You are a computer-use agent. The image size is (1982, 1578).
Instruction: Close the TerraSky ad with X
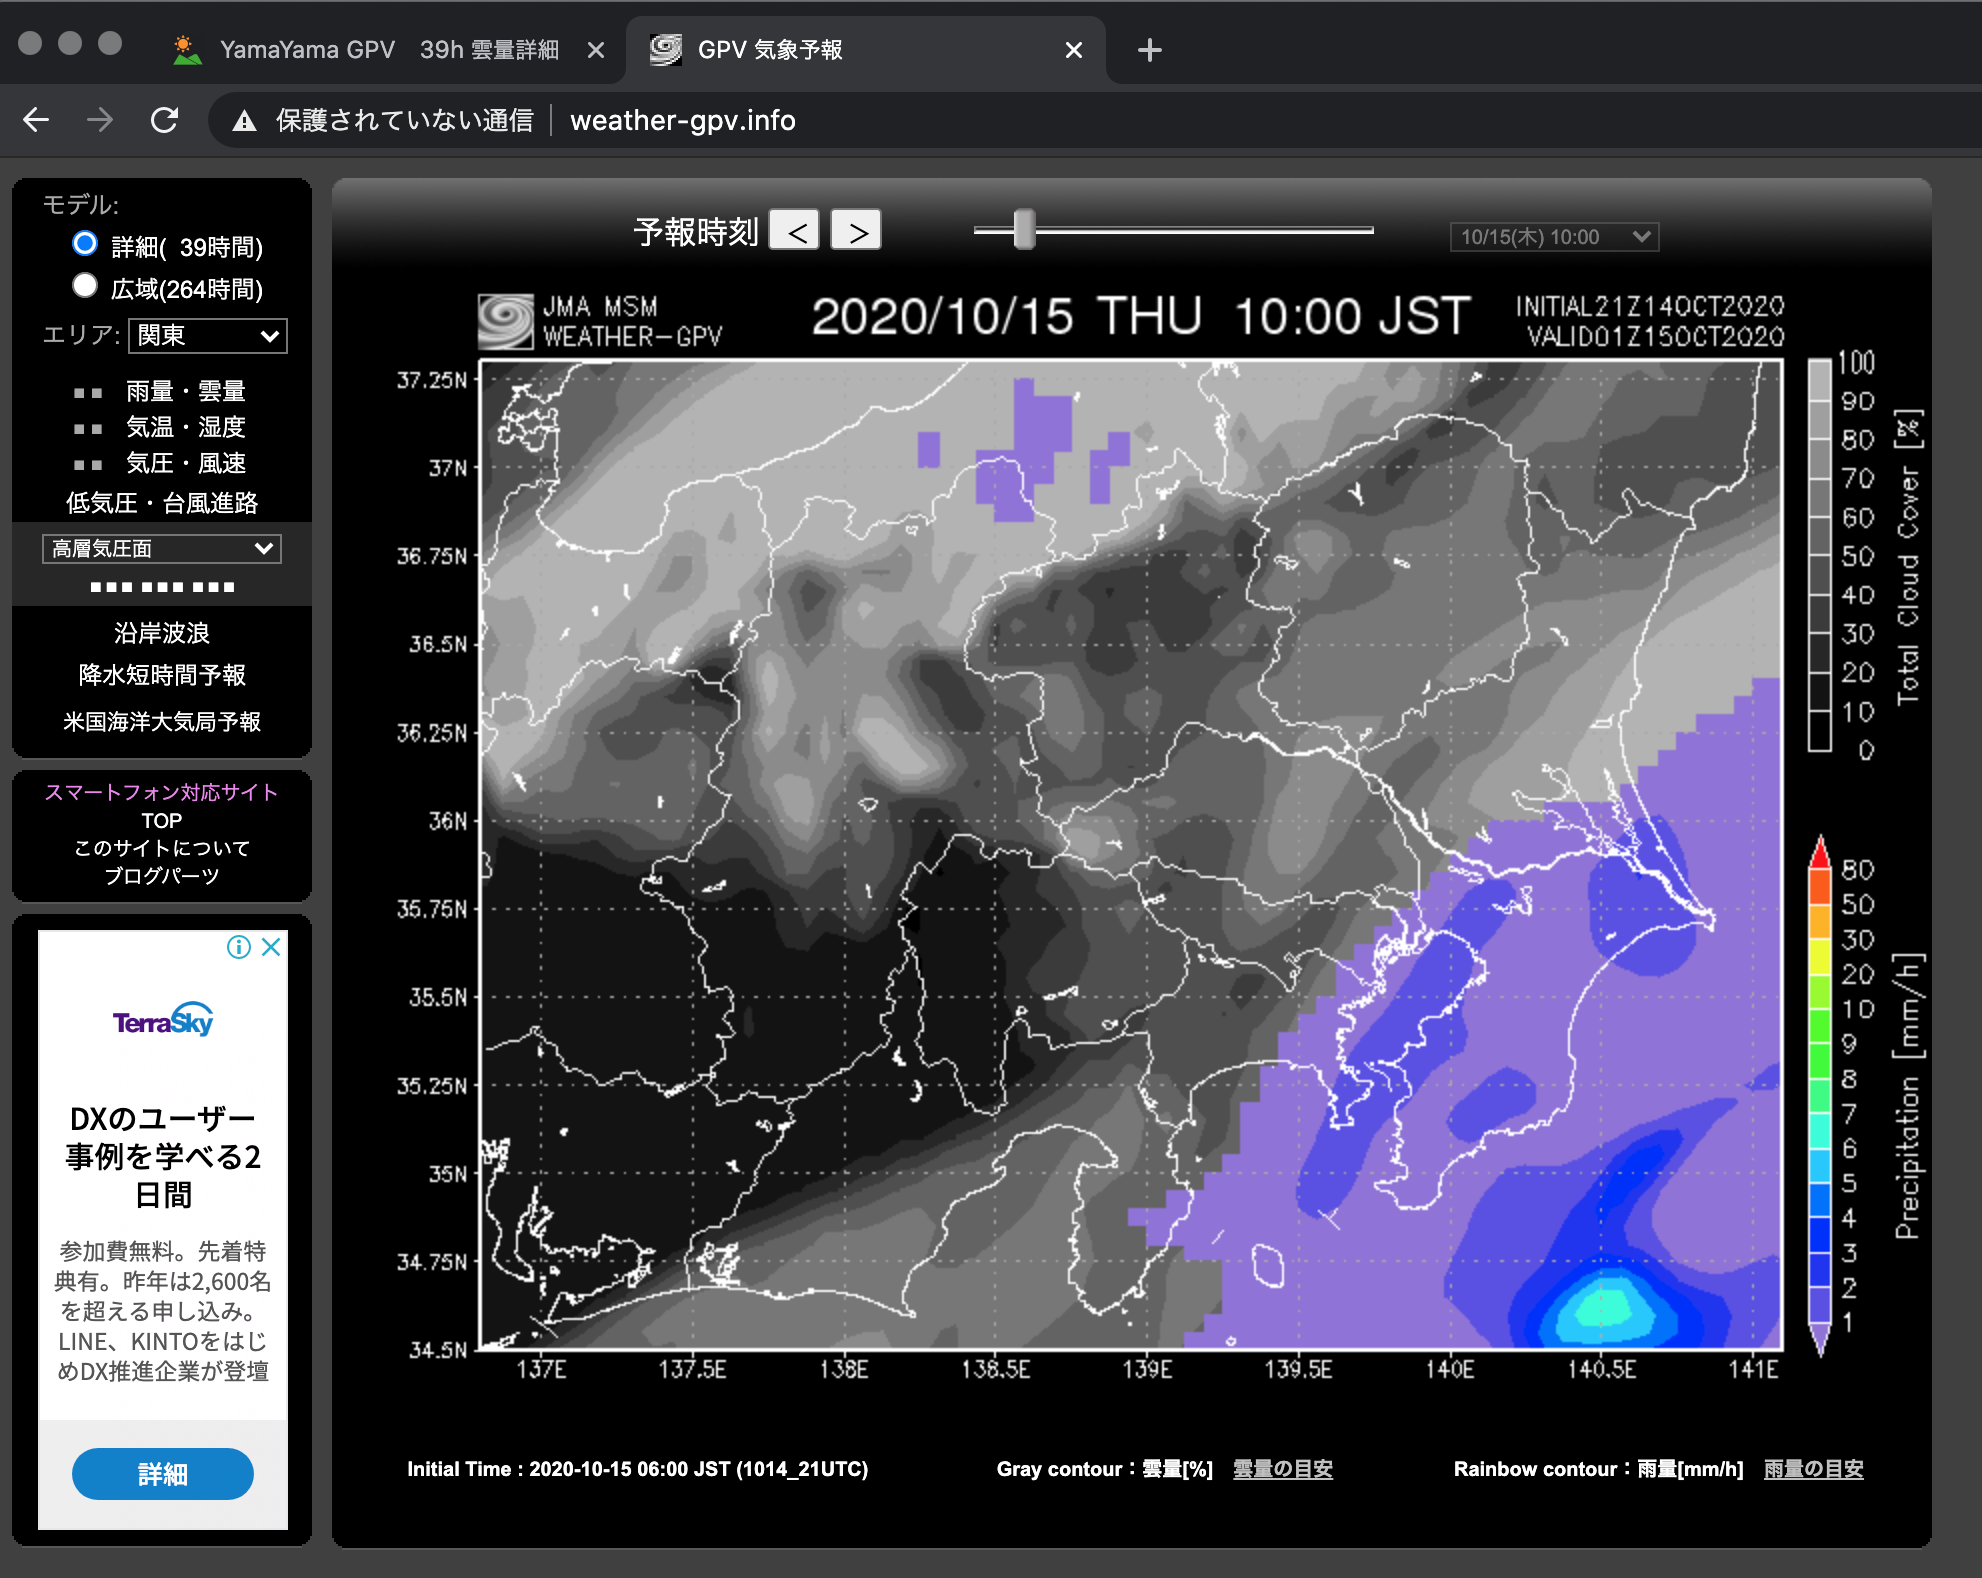pos(271,947)
